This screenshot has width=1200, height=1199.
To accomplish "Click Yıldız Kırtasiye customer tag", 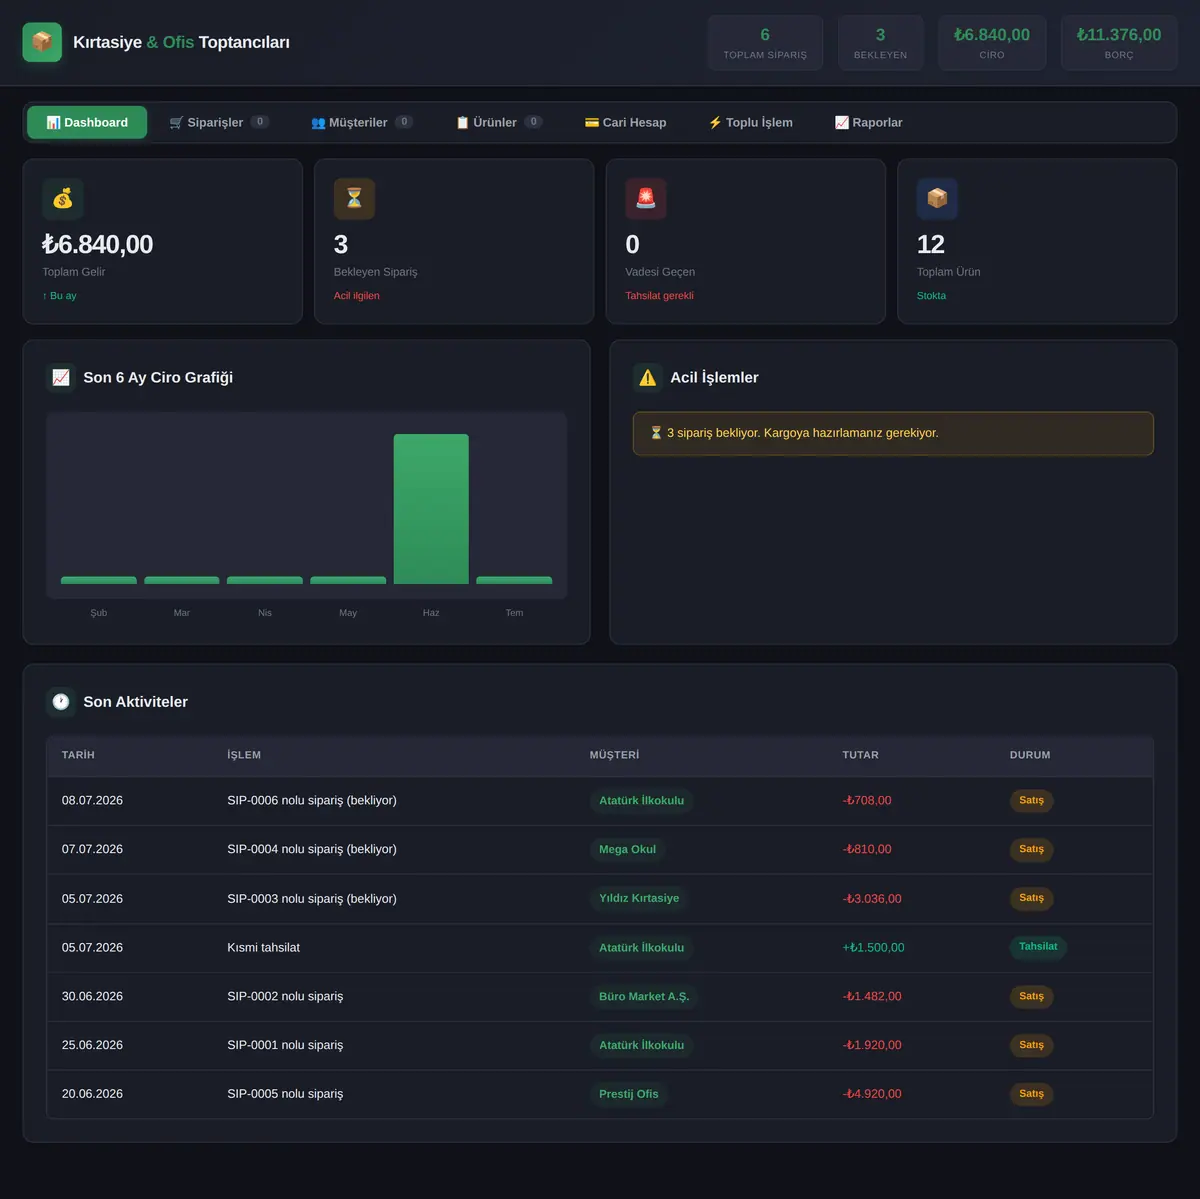I will pyautogui.click(x=639, y=898).
